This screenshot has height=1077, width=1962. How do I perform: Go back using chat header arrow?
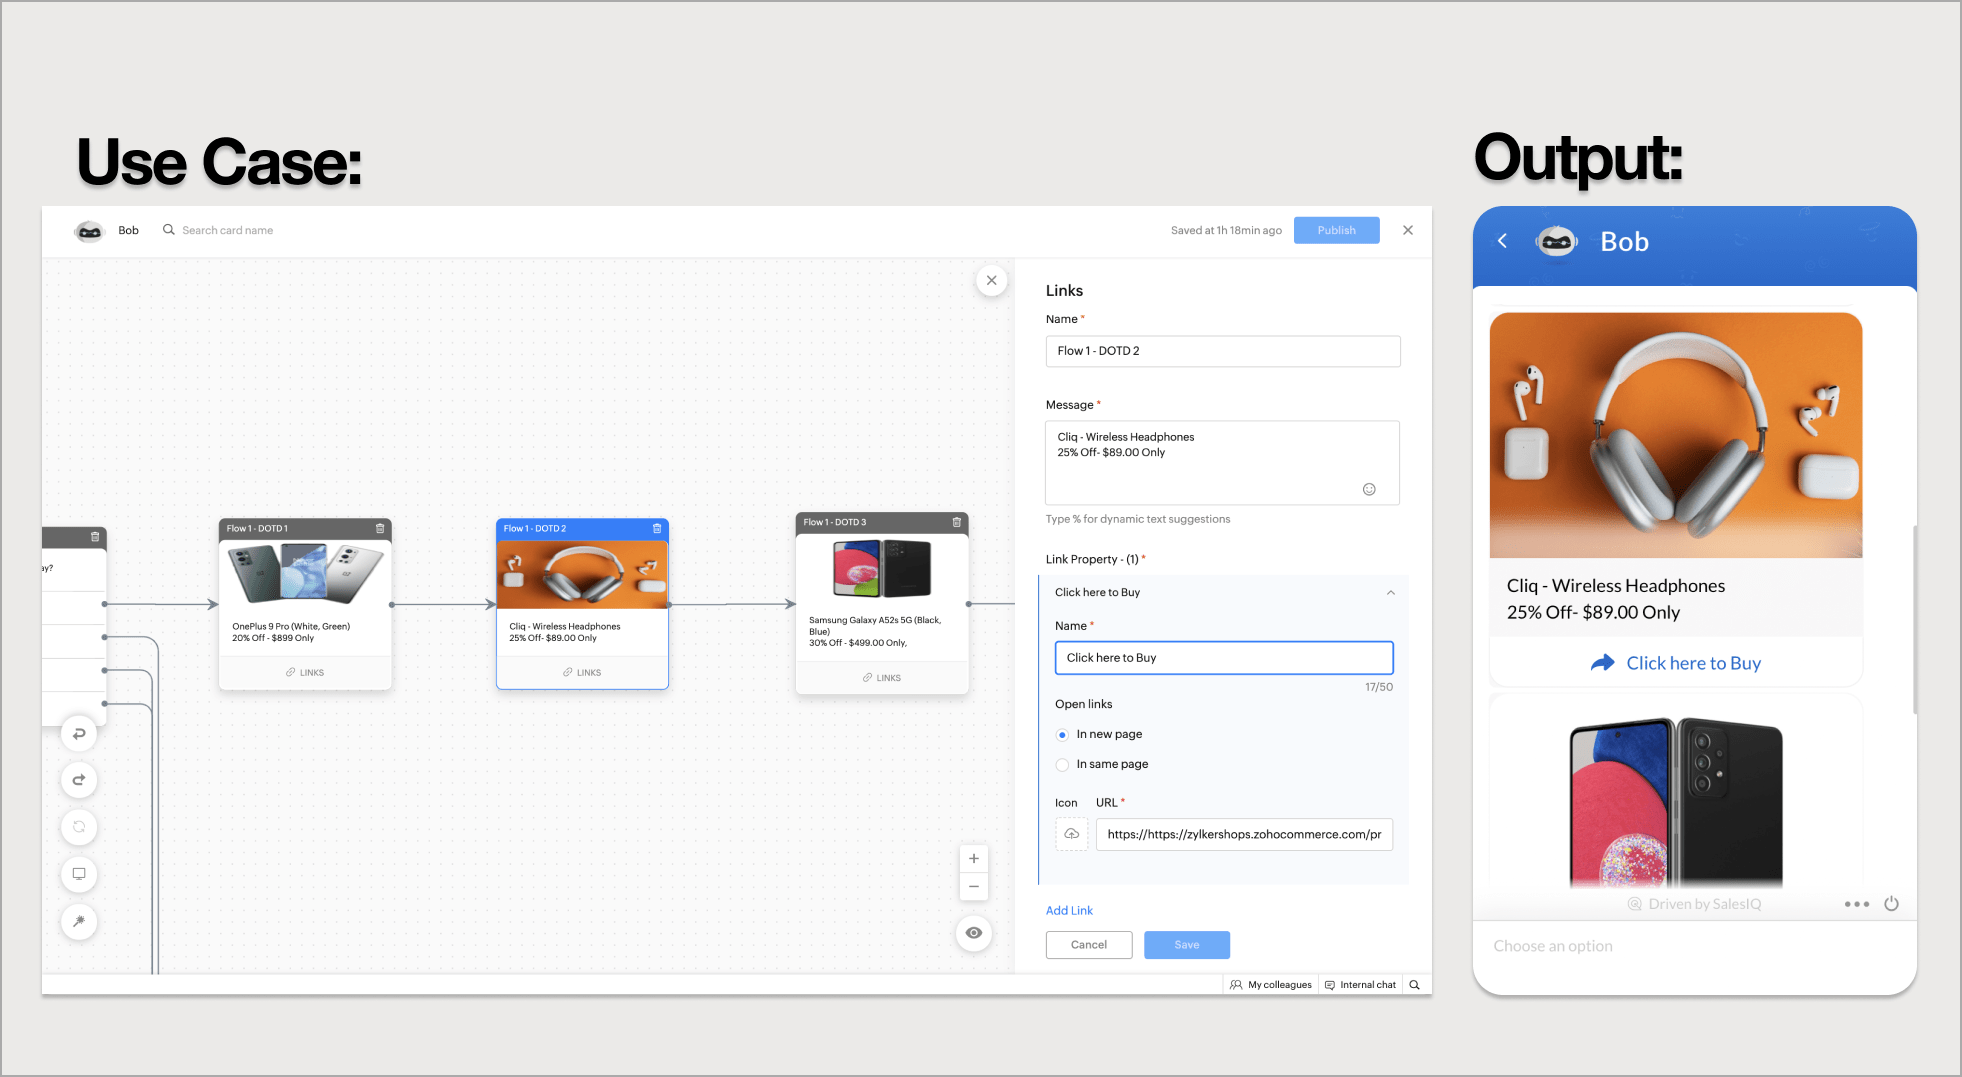tap(1502, 241)
